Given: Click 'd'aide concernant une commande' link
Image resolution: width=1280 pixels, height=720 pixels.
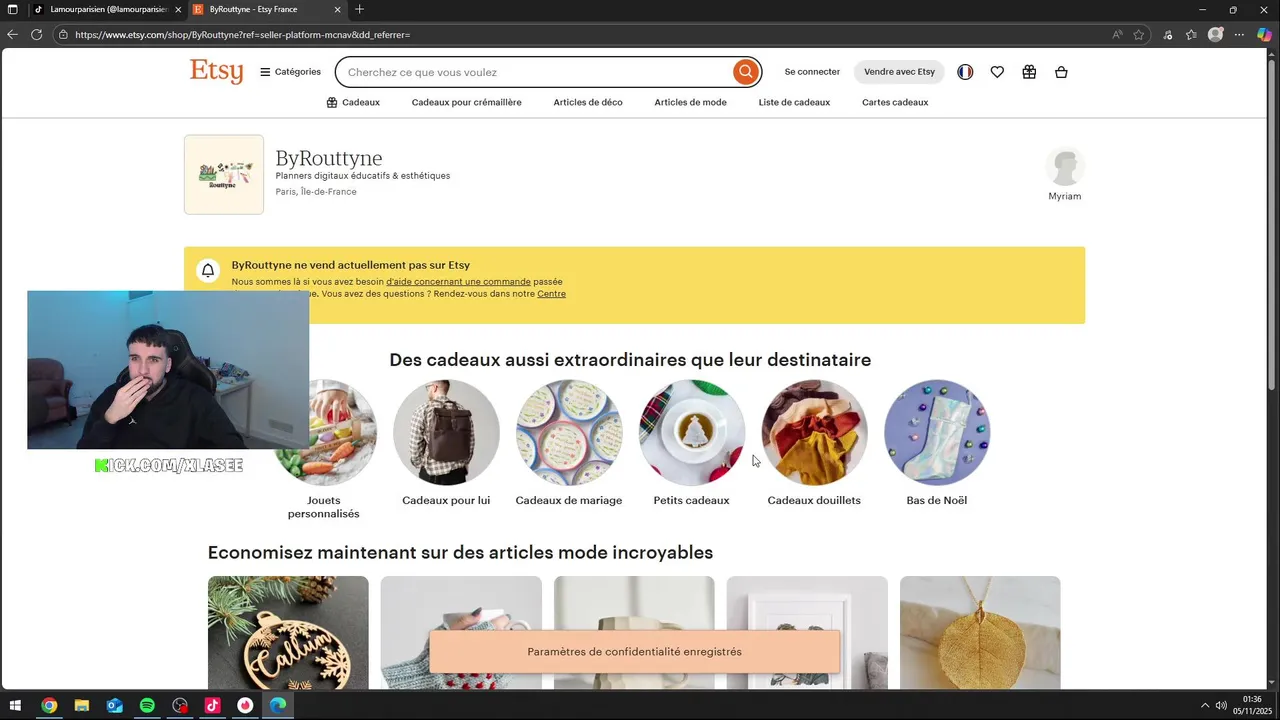Looking at the screenshot, I should tap(458, 282).
